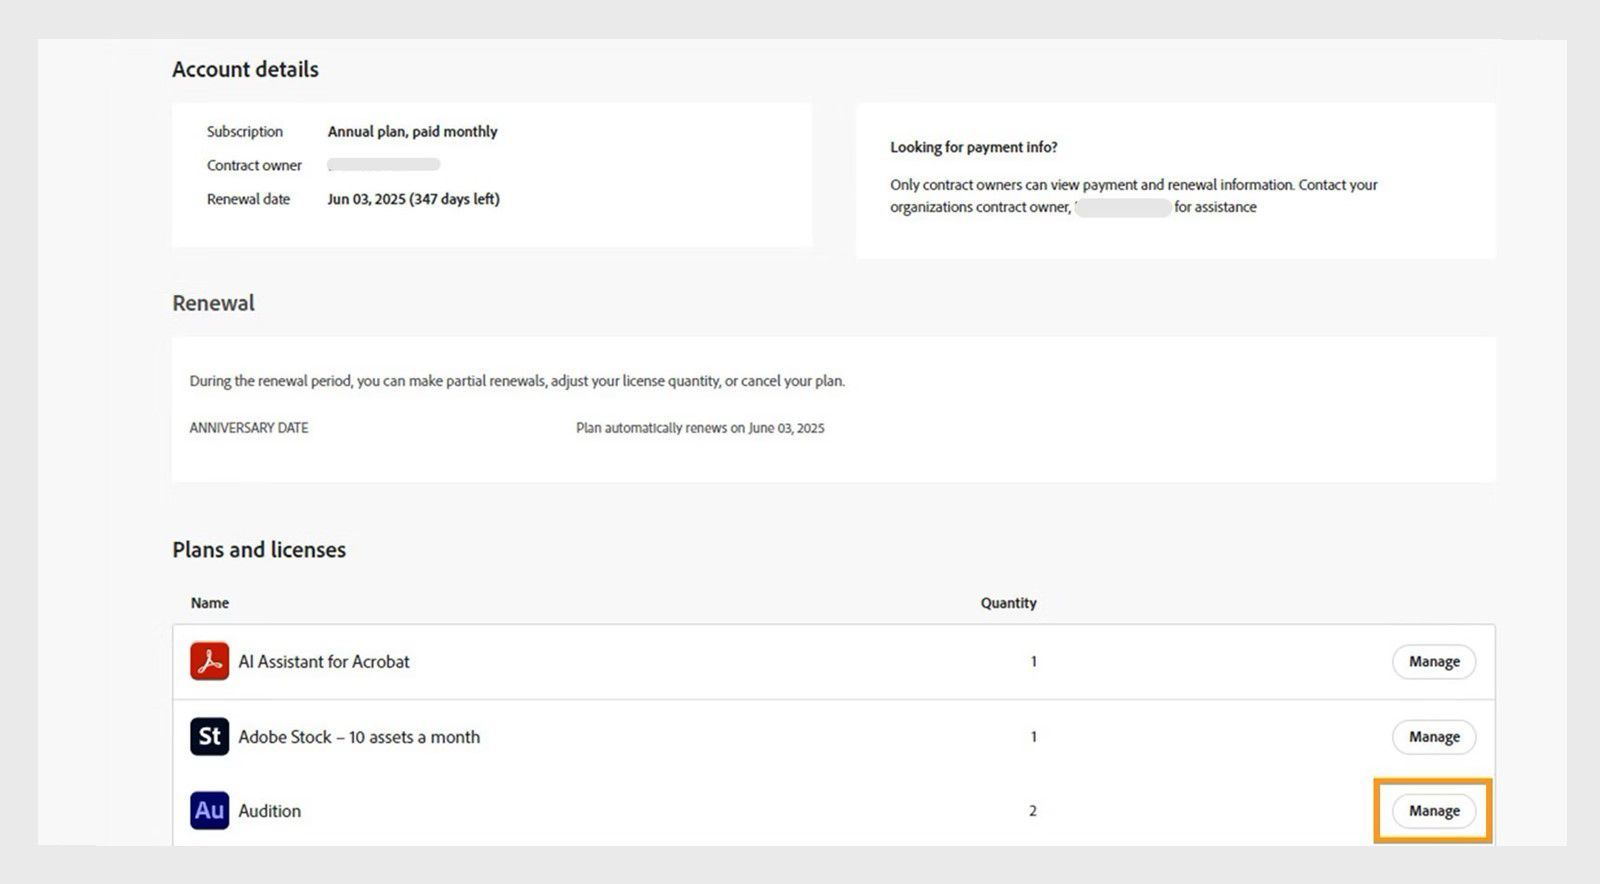Click the redacted Contract owner name in Account details
This screenshot has height=884, width=1600.
(x=384, y=165)
